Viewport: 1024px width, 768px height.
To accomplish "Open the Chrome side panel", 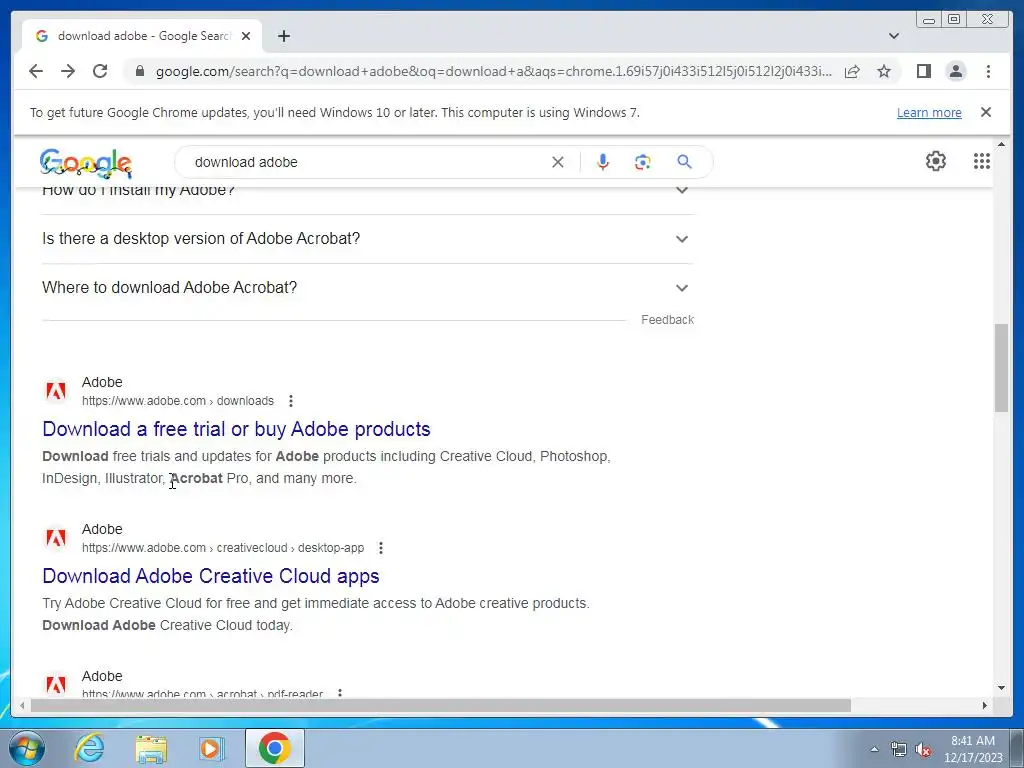I will point(923,71).
